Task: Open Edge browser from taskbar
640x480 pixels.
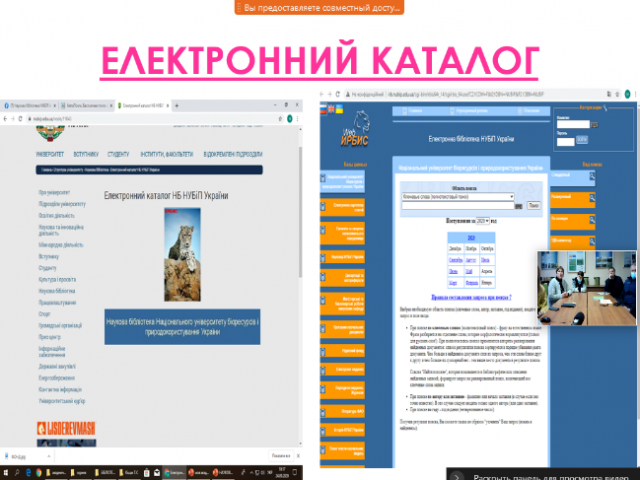Action: [28, 473]
